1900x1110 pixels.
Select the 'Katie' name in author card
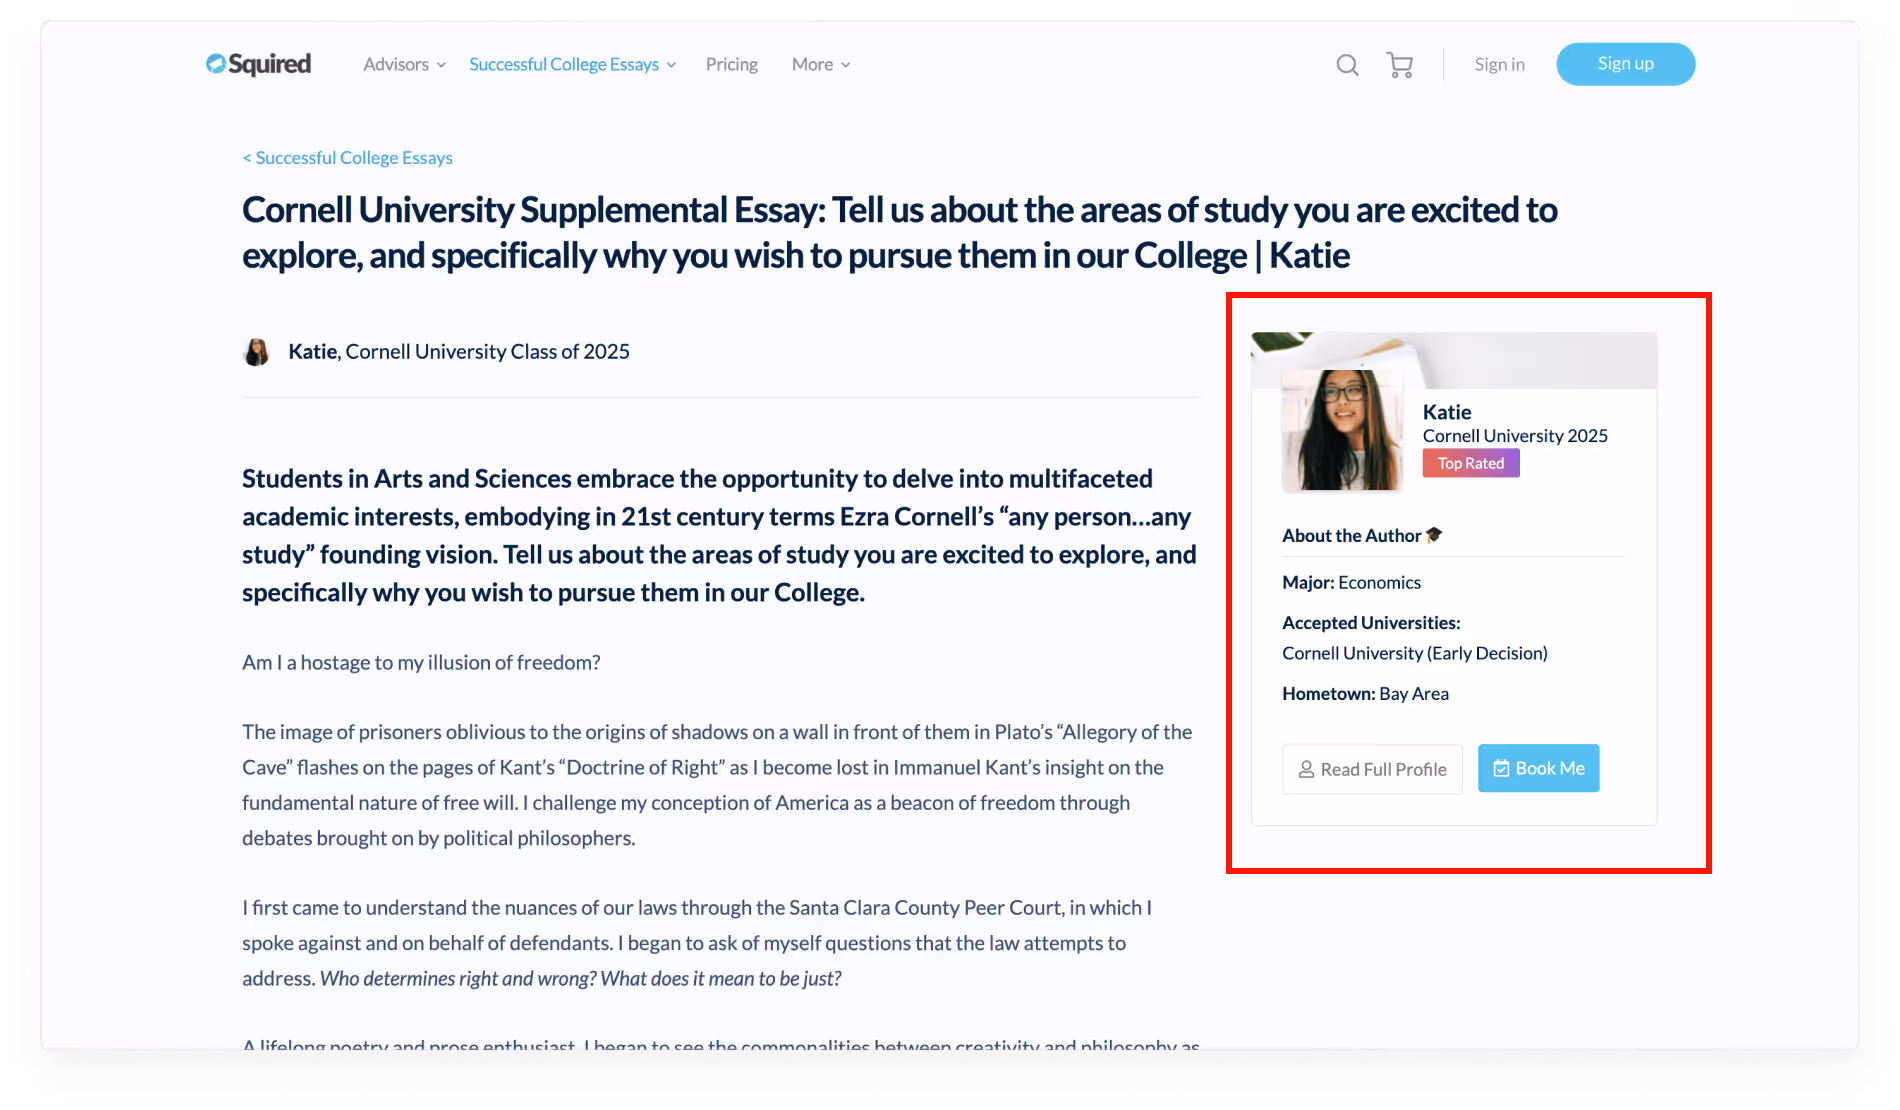tap(1447, 412)
